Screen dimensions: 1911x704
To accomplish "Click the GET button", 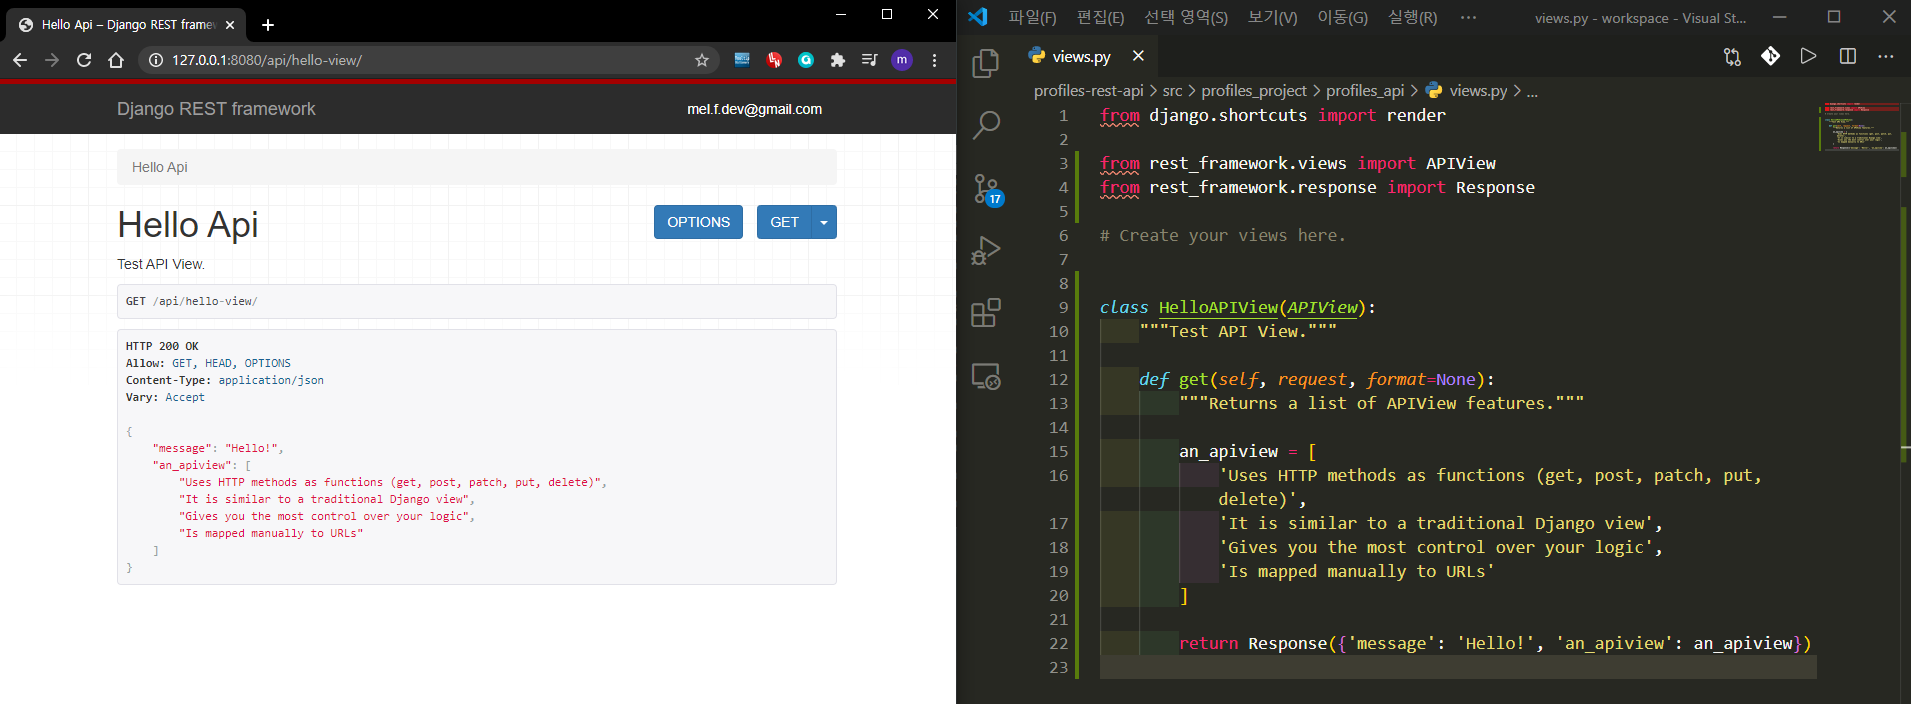I will click(784, 222).
